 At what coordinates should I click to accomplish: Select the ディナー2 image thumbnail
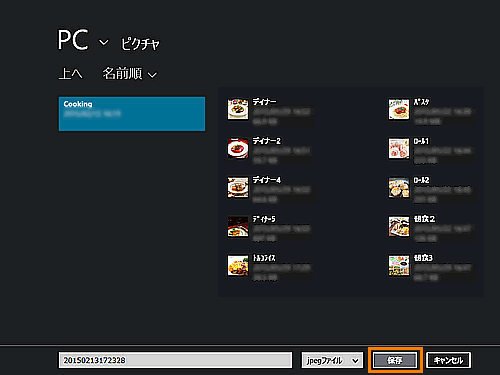[x=238, y=148]
